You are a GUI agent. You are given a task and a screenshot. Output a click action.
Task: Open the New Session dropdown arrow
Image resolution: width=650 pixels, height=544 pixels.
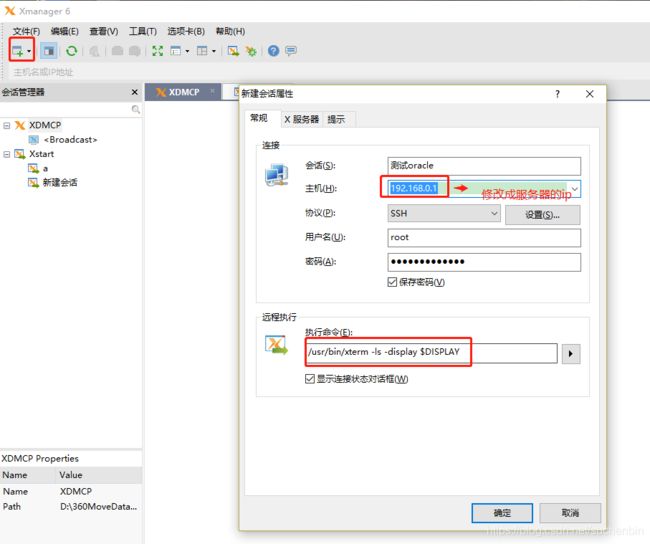tap(29, 51)
